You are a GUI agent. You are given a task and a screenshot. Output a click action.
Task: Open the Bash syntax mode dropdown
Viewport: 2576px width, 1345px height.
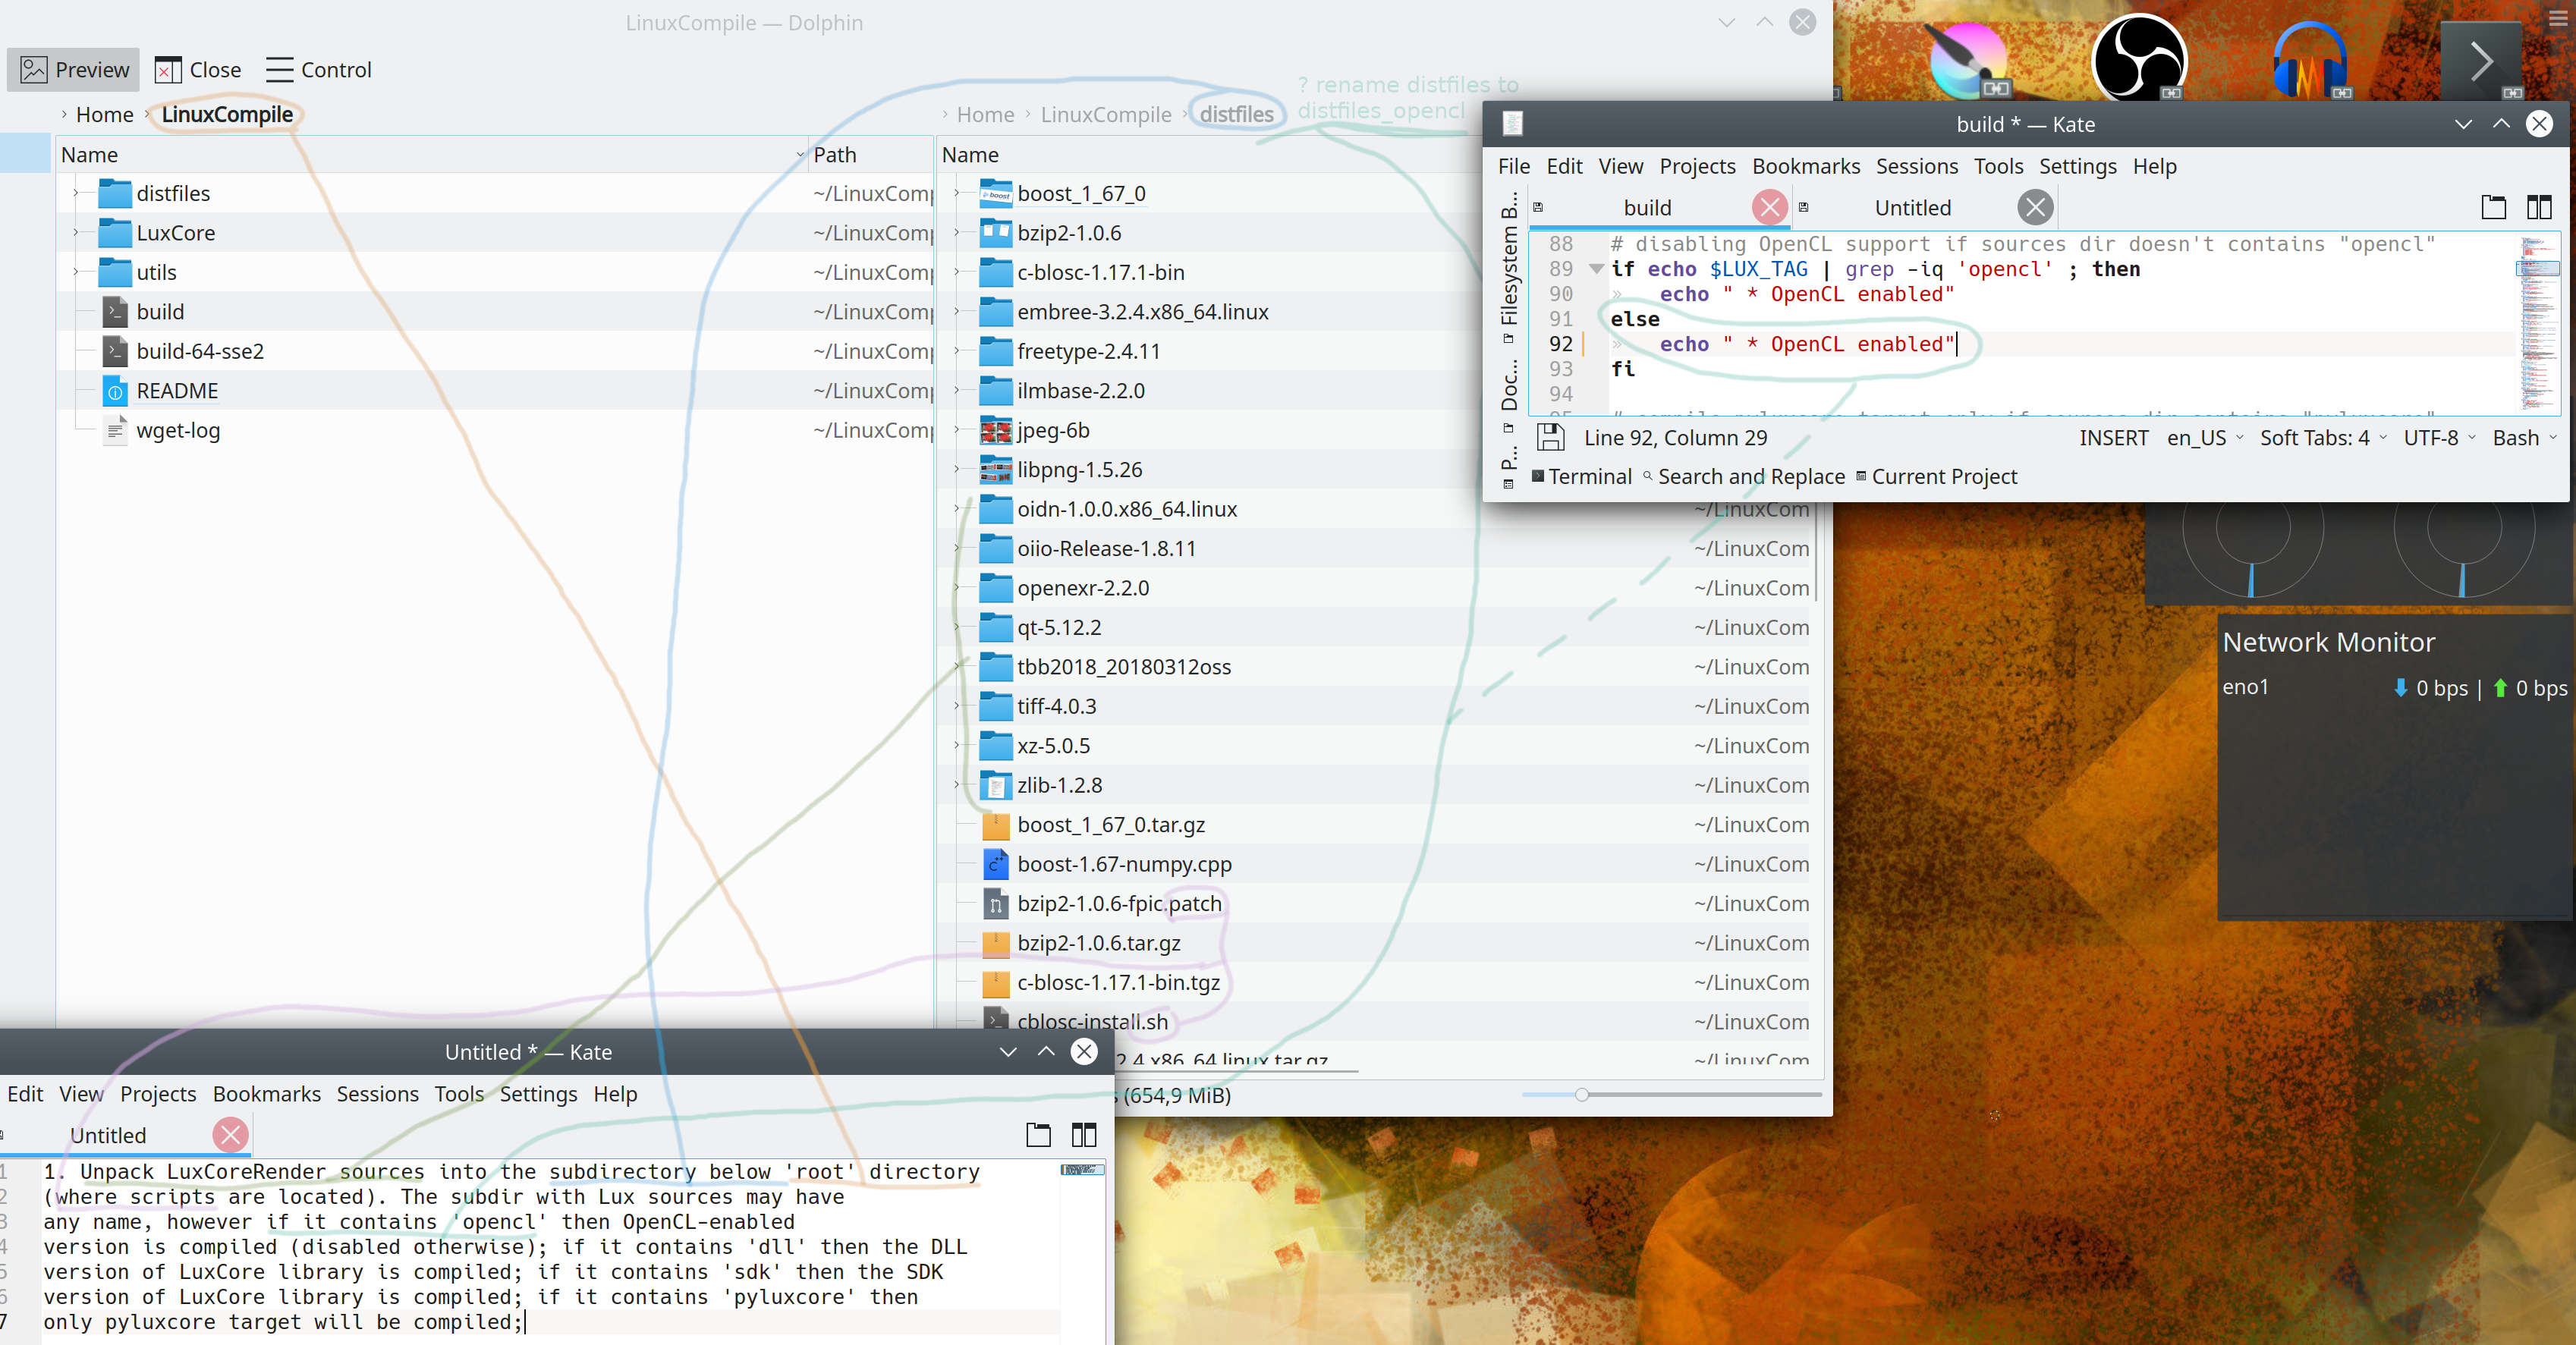(2523, 438)
